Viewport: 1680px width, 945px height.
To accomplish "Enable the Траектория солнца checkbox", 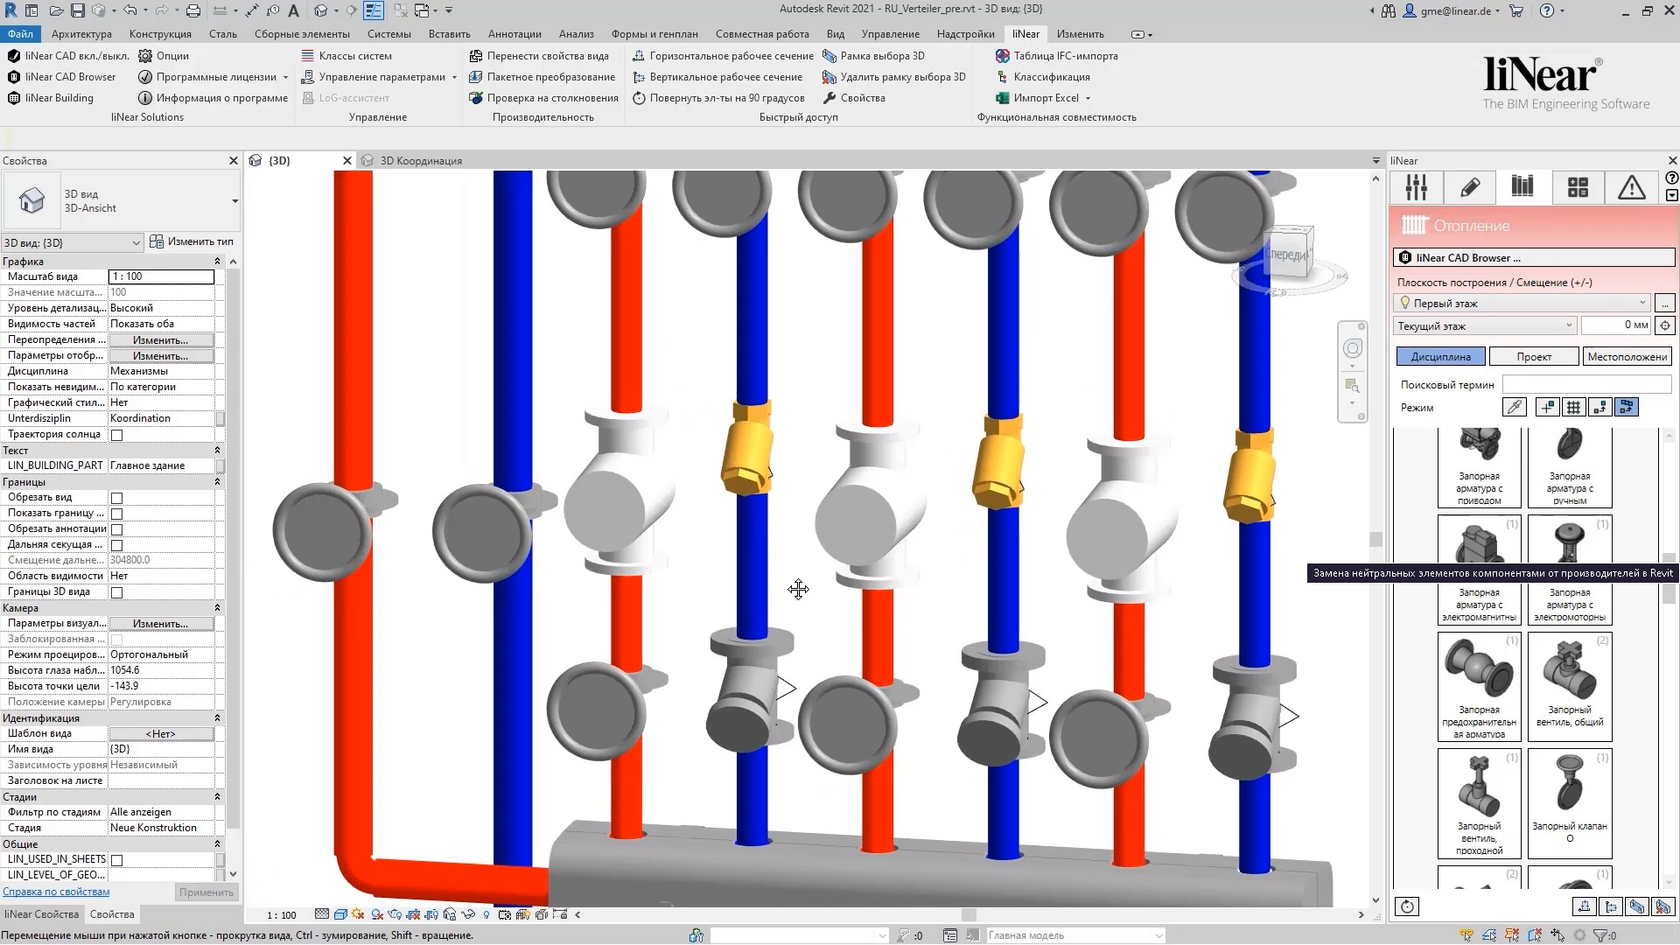I will [117, 435].
